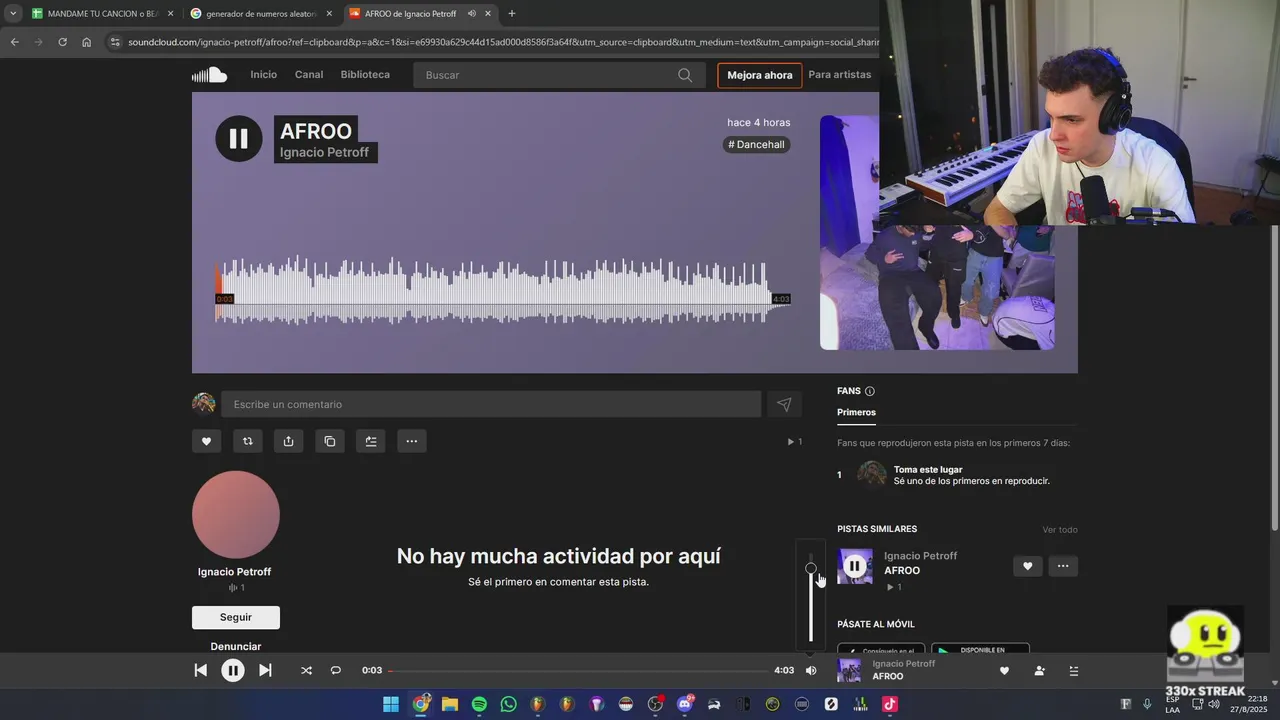Click the browser address bar URL

click(503, 42)
